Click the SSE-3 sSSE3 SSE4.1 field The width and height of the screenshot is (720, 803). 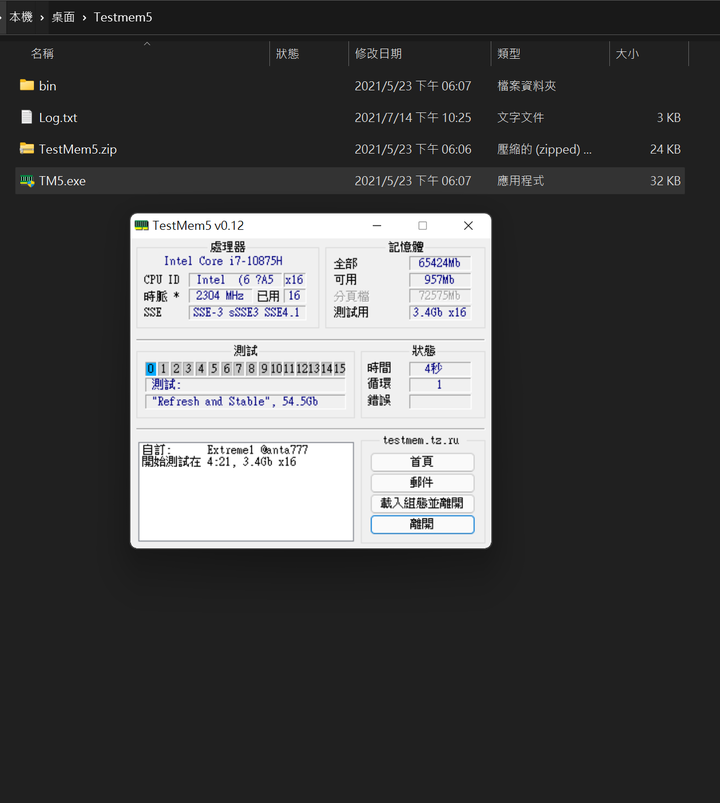click(x=247, y=312)
